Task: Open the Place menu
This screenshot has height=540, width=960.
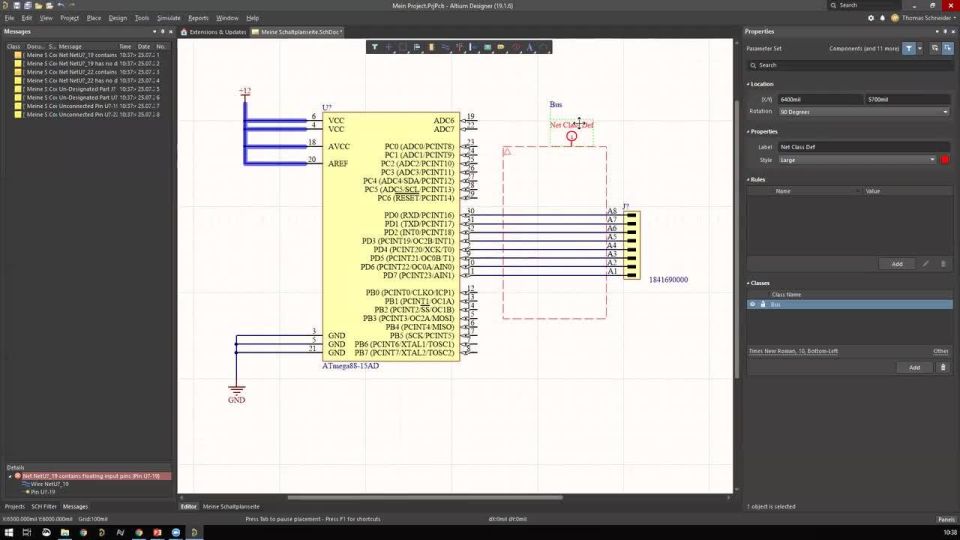Action: (x=94, y=18)
